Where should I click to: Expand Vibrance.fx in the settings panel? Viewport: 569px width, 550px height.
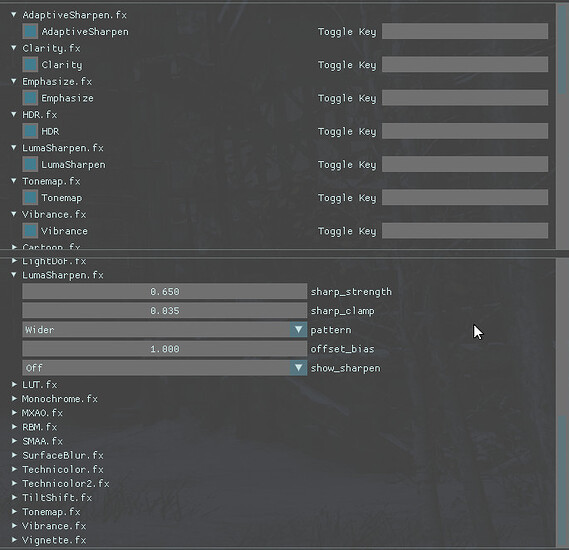click(14, 526)
